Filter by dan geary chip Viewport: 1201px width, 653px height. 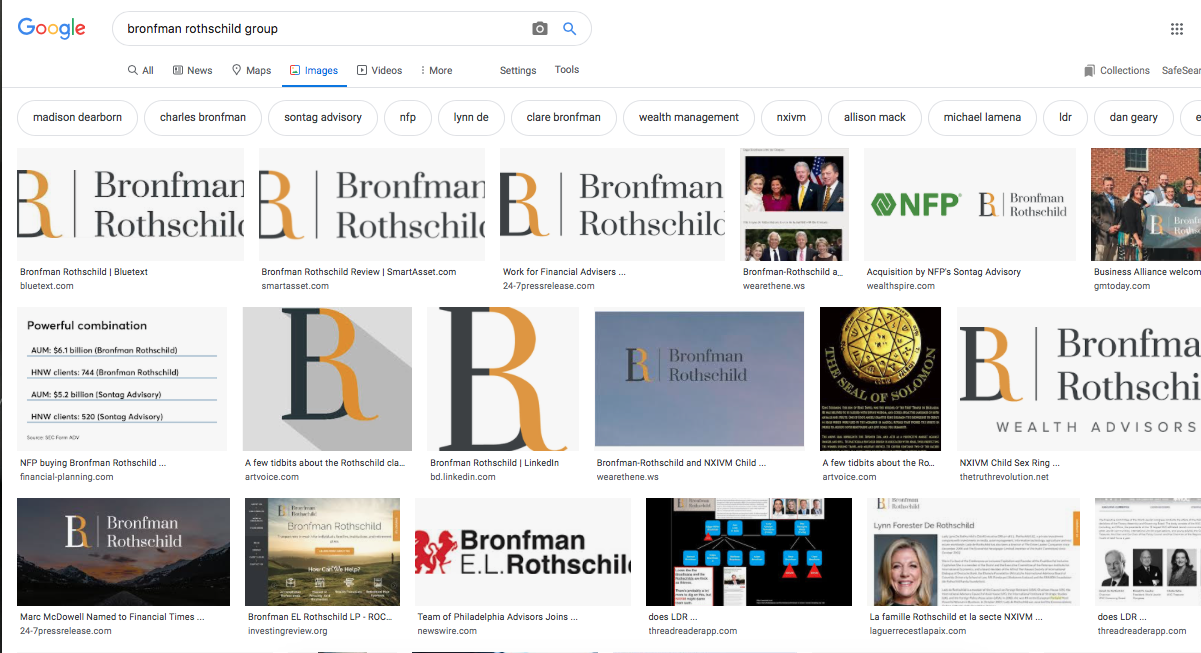(x=1134, y=117)
